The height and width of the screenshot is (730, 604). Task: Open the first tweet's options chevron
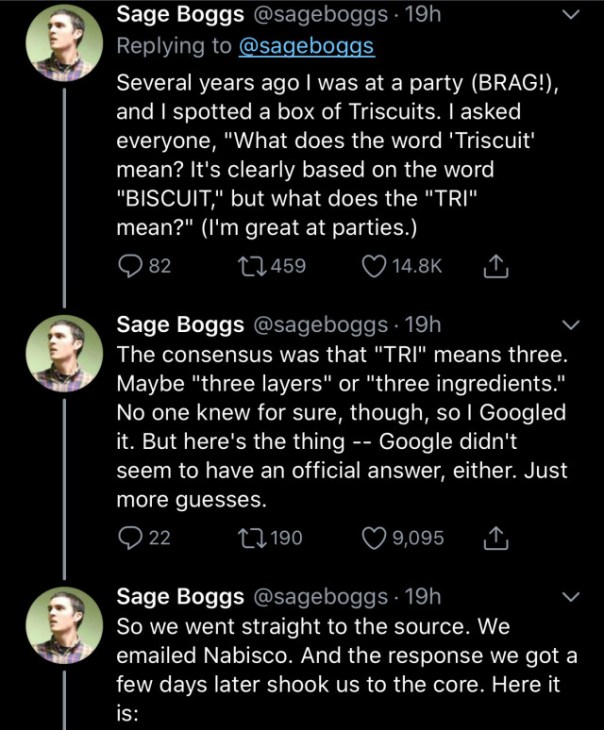(571, 15)
